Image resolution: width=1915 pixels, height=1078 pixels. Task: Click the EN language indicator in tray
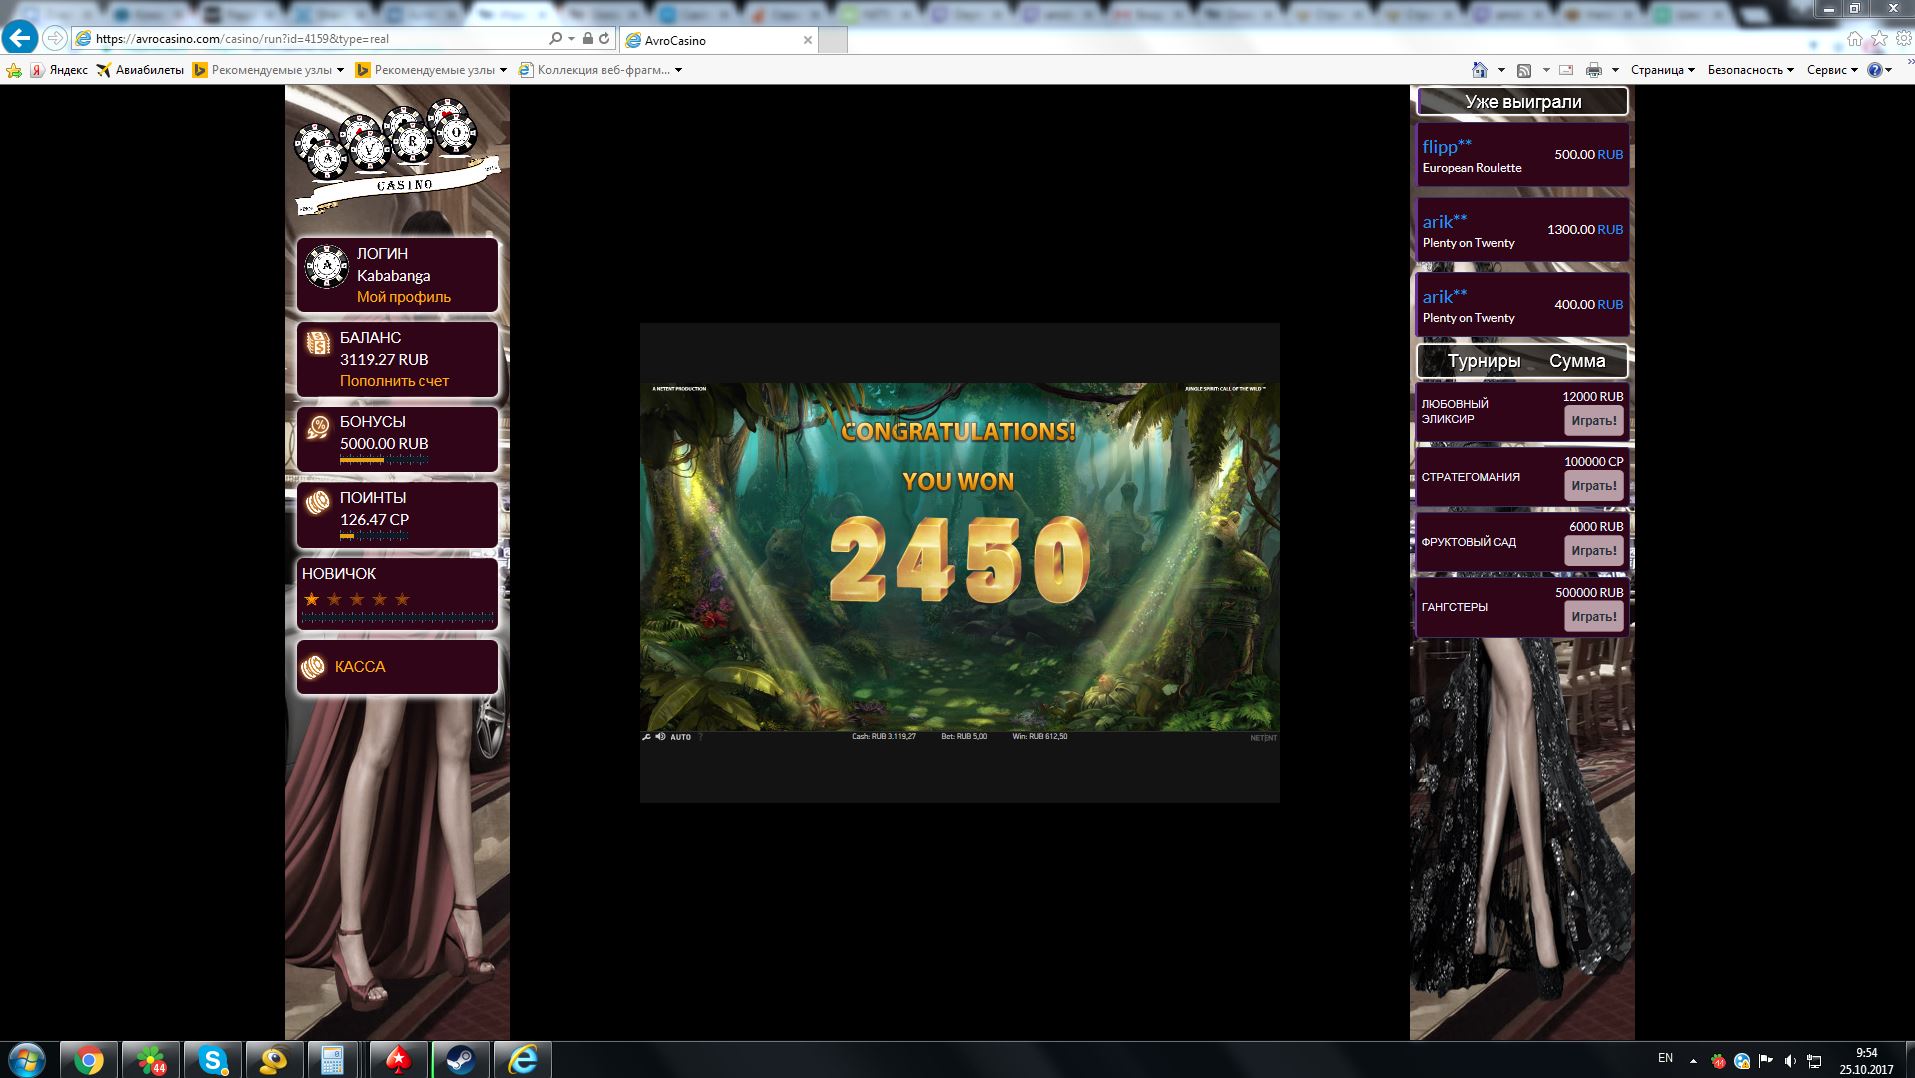(1665, 1058)
